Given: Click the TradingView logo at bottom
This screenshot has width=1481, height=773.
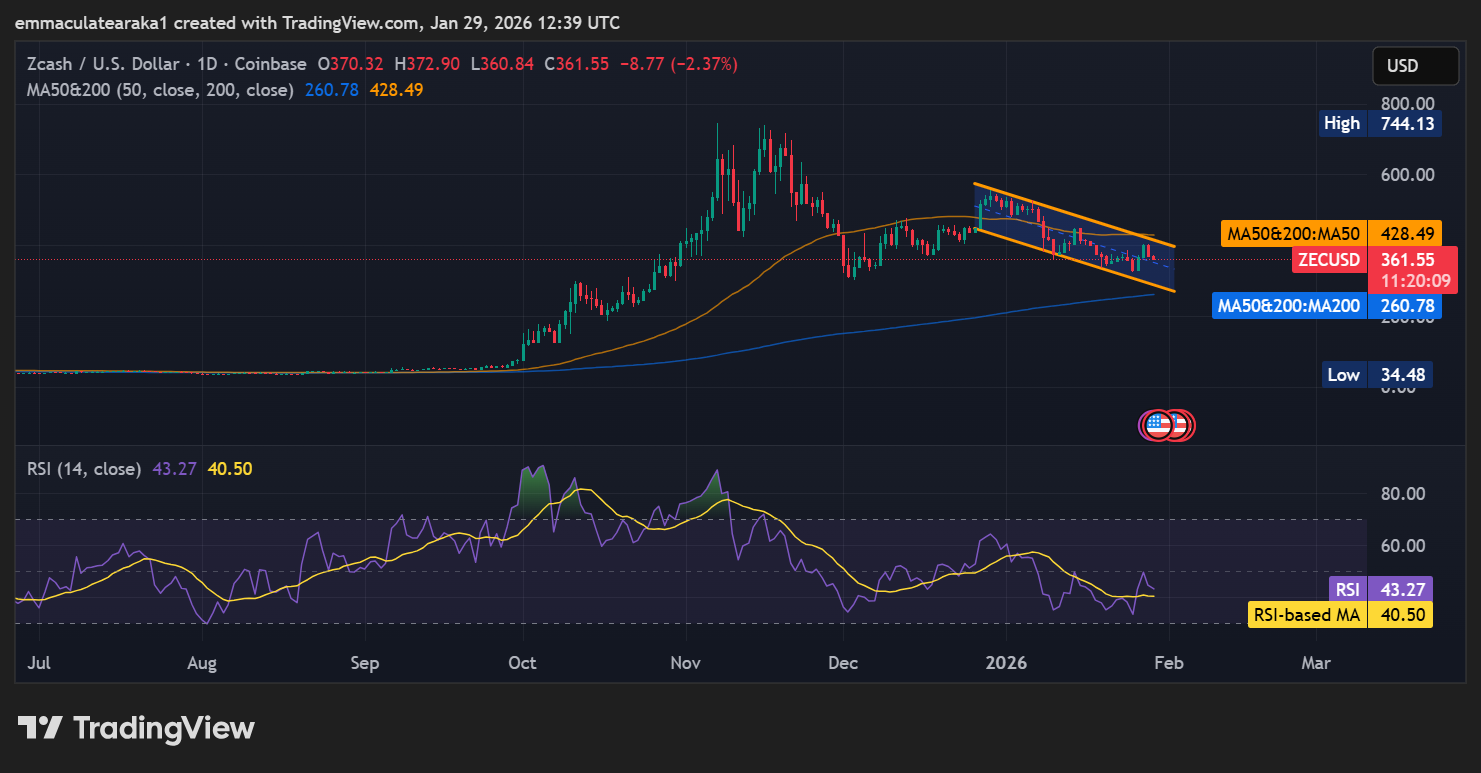Looking at the screenshot, I should (136, 728).
